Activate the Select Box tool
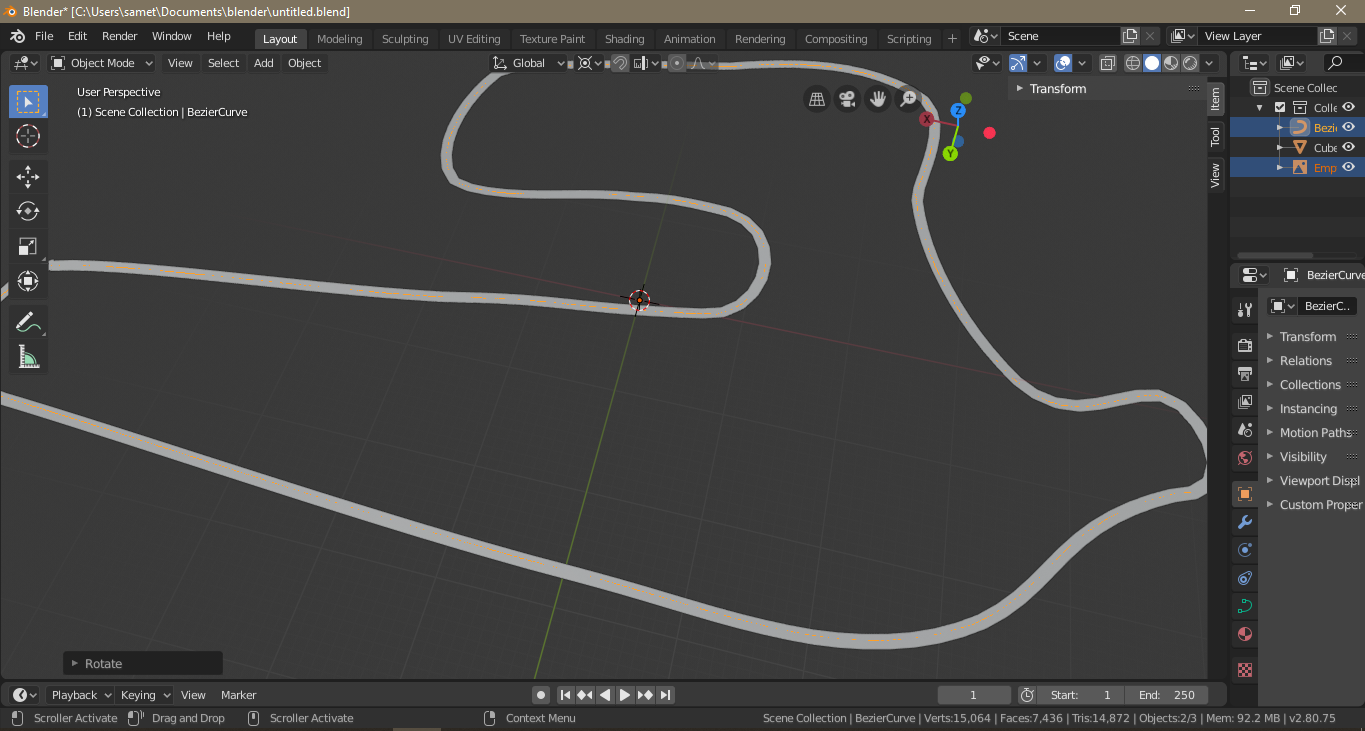This screenshot has height=731, width=1365. coord(28,102)
